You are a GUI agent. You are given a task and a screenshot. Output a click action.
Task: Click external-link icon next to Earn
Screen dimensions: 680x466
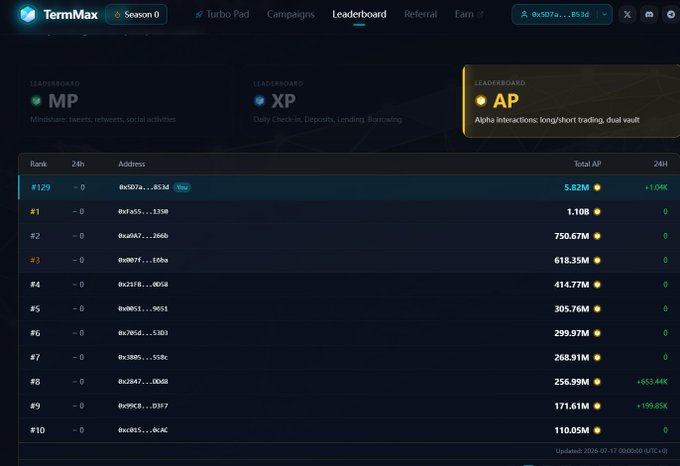[x=480, y=15]
